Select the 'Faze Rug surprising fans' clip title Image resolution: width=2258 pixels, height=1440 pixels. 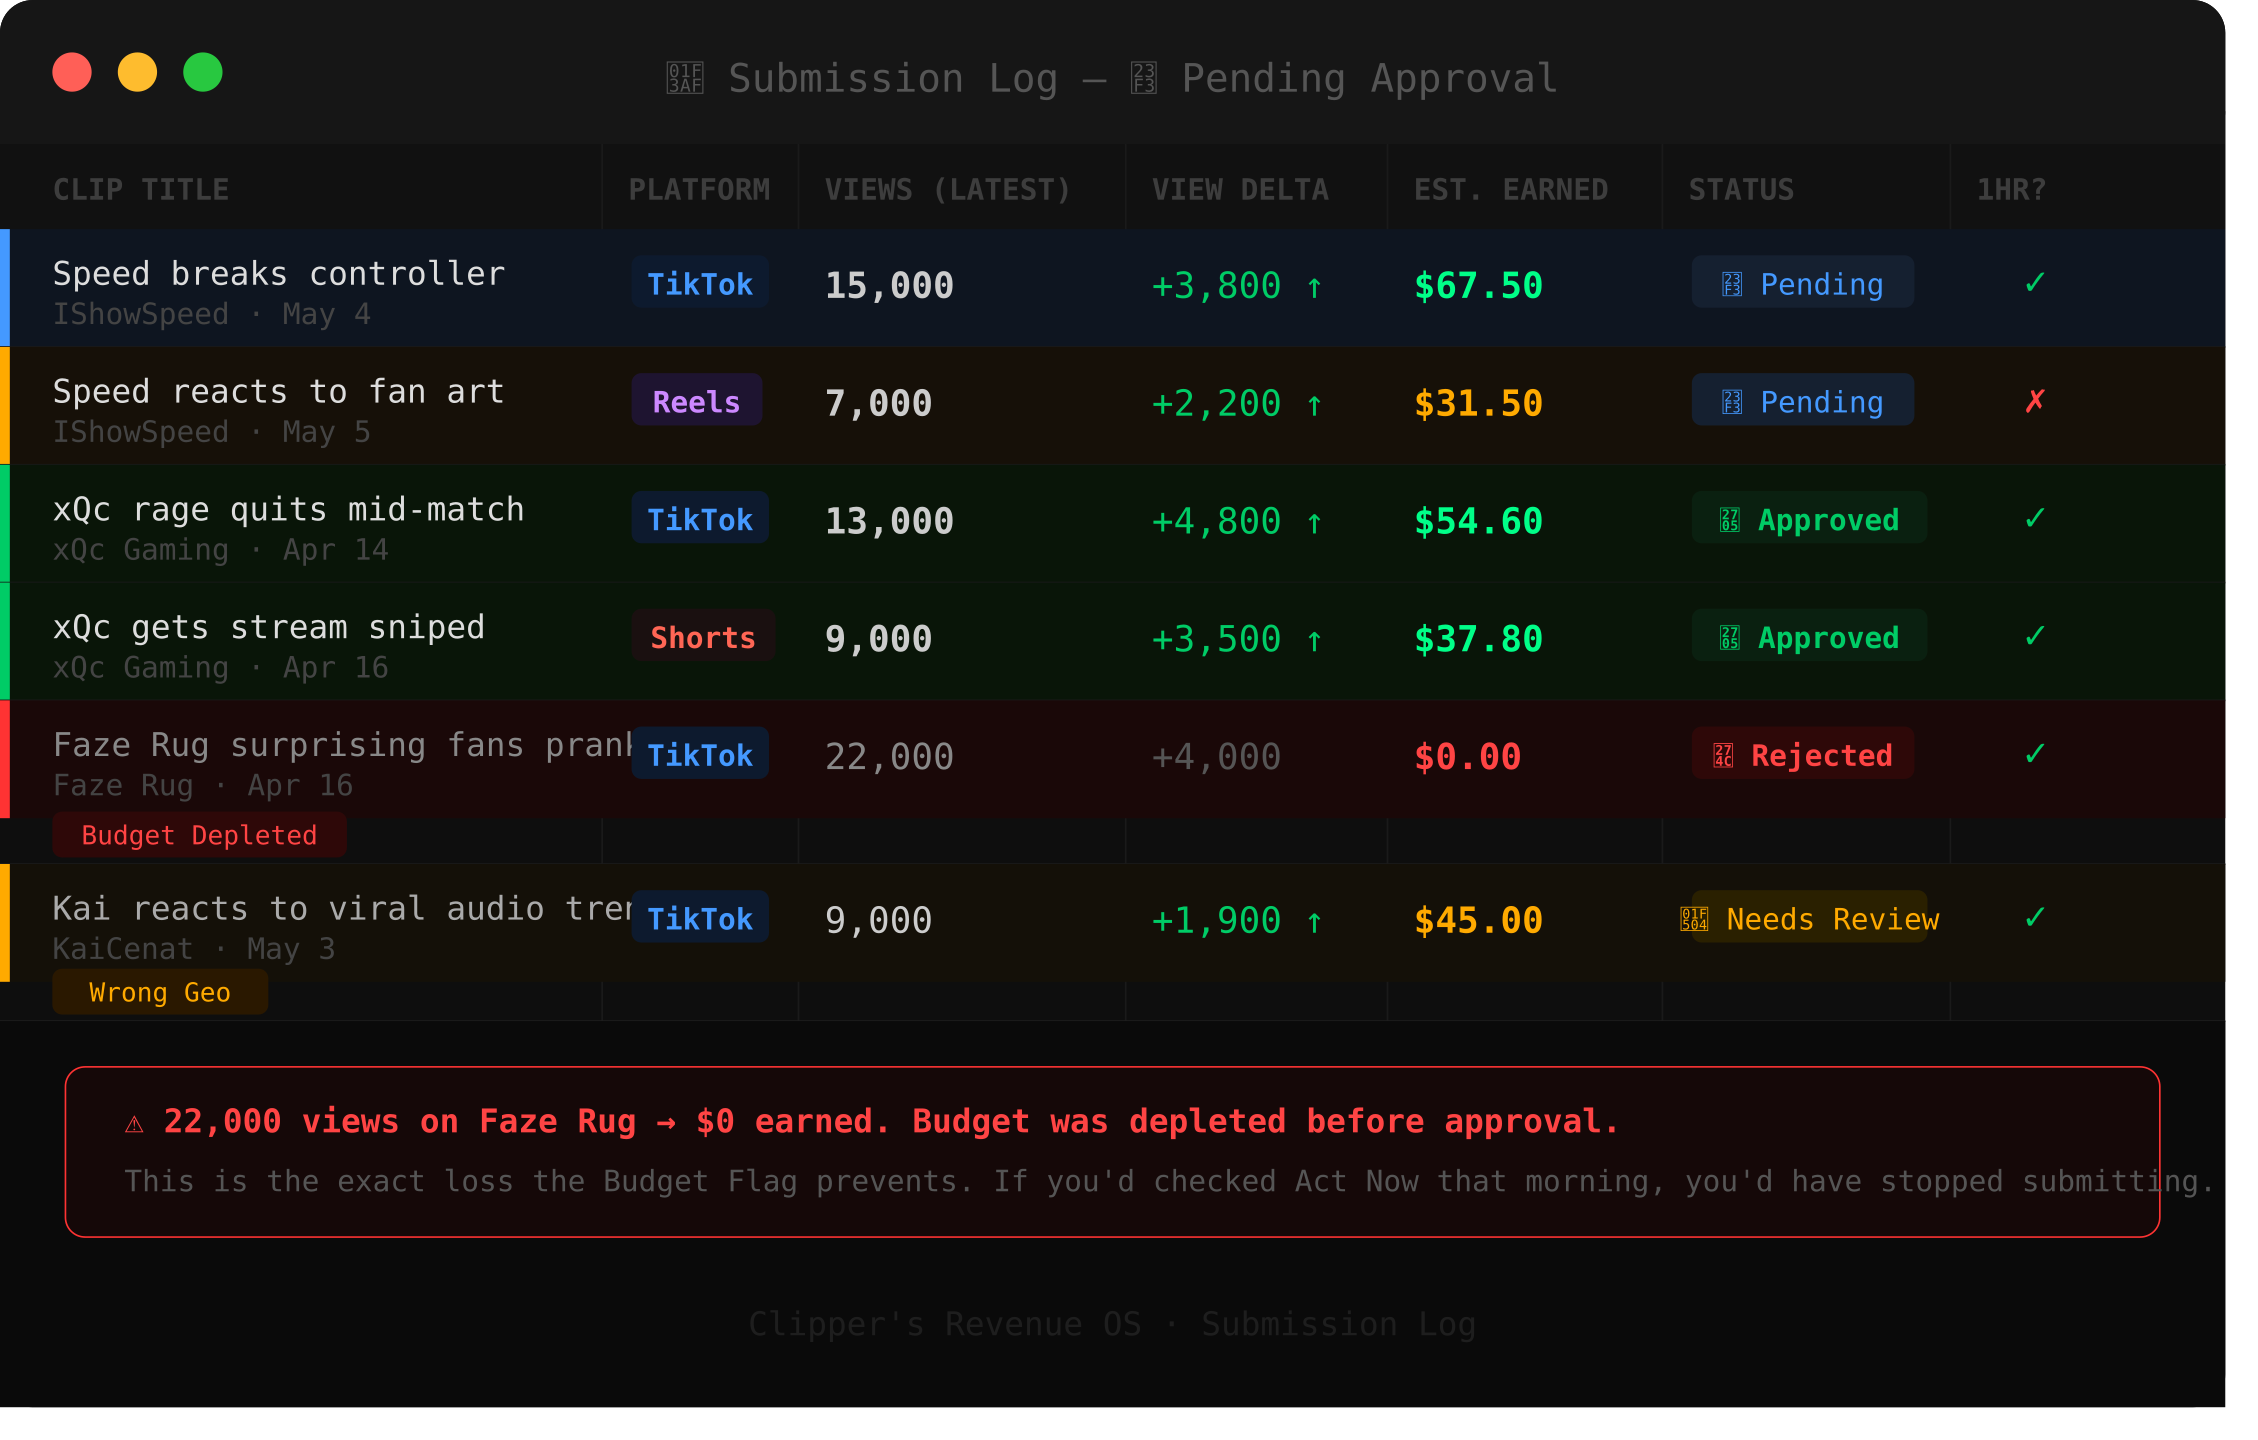(x=342, y=745)
